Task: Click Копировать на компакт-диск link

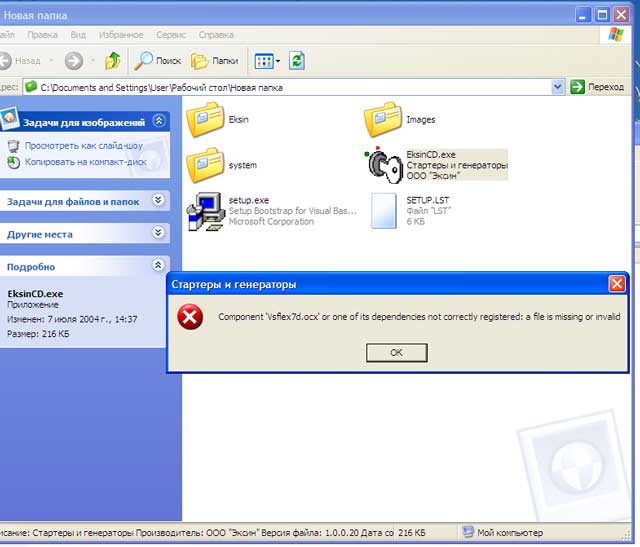Action: point(86,162)
